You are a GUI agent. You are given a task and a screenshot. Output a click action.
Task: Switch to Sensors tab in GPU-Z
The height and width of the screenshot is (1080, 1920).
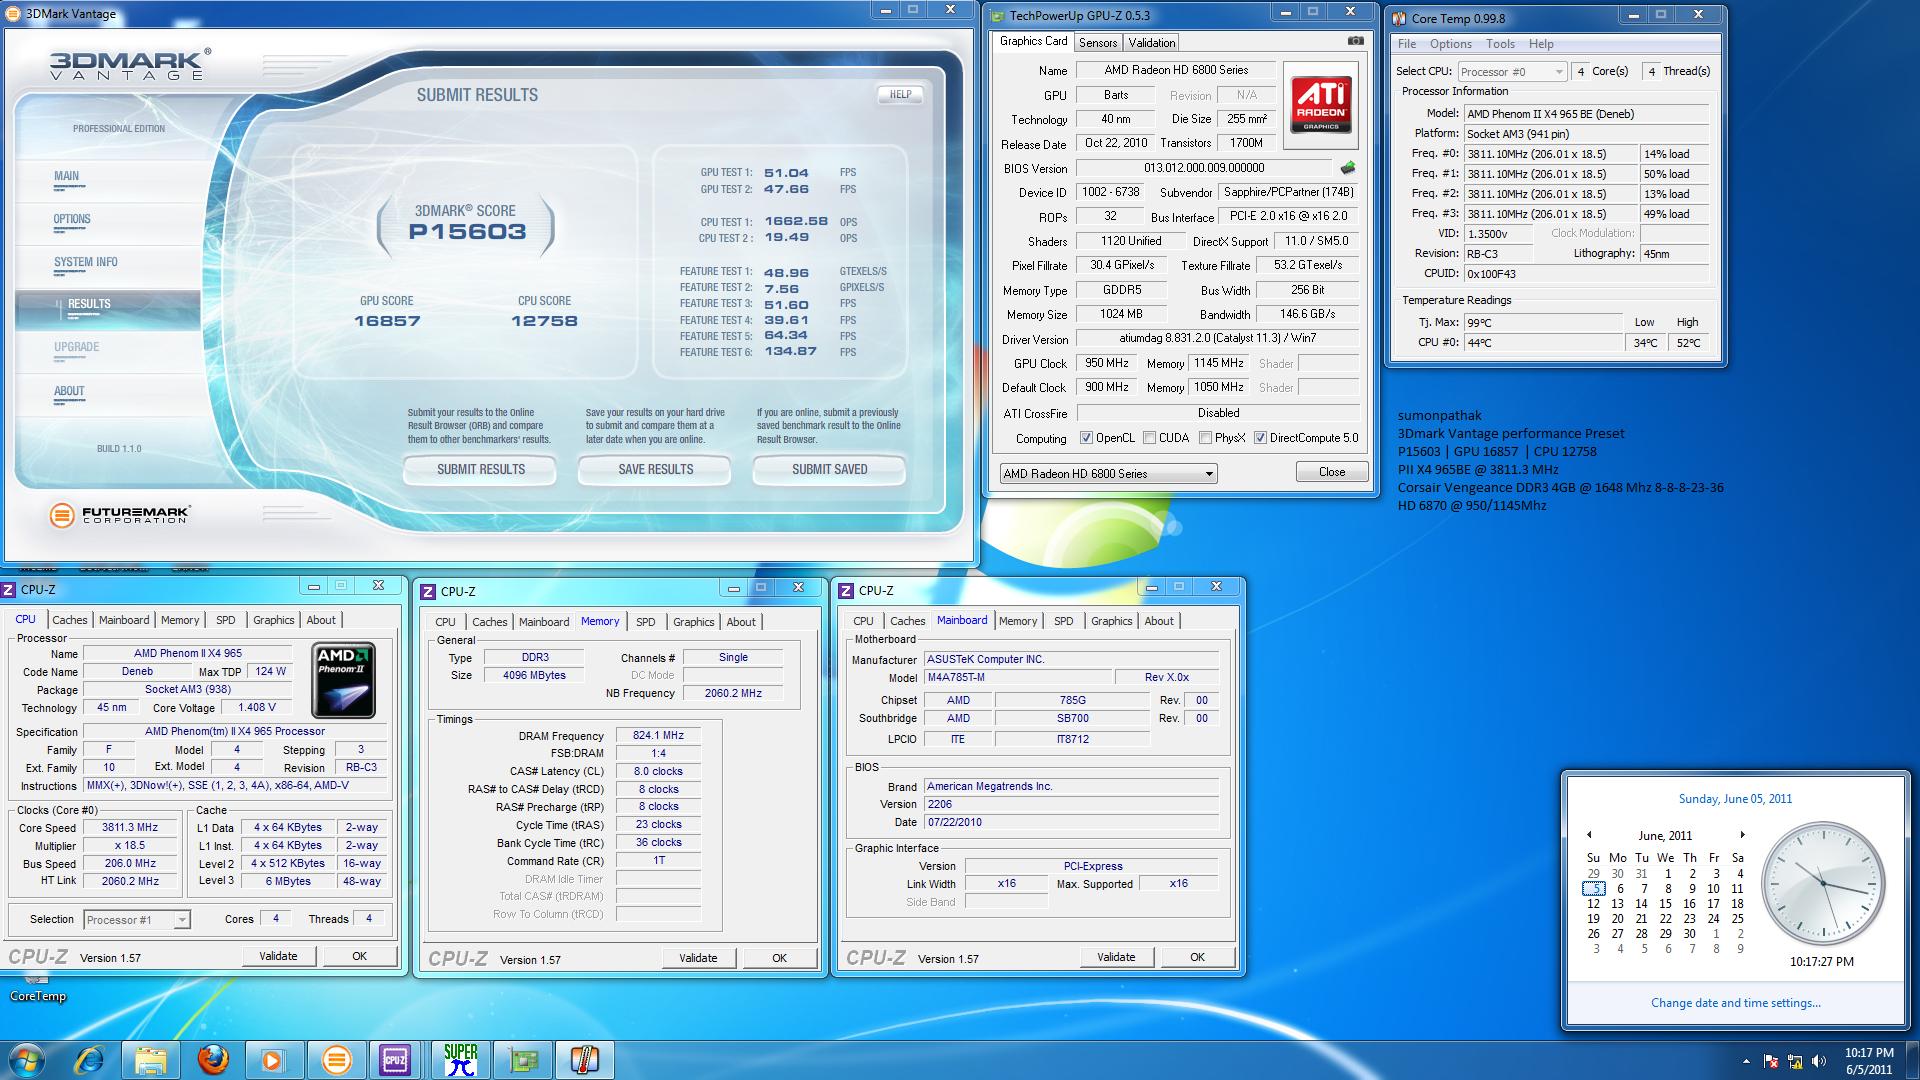(x=1097, y=43)
